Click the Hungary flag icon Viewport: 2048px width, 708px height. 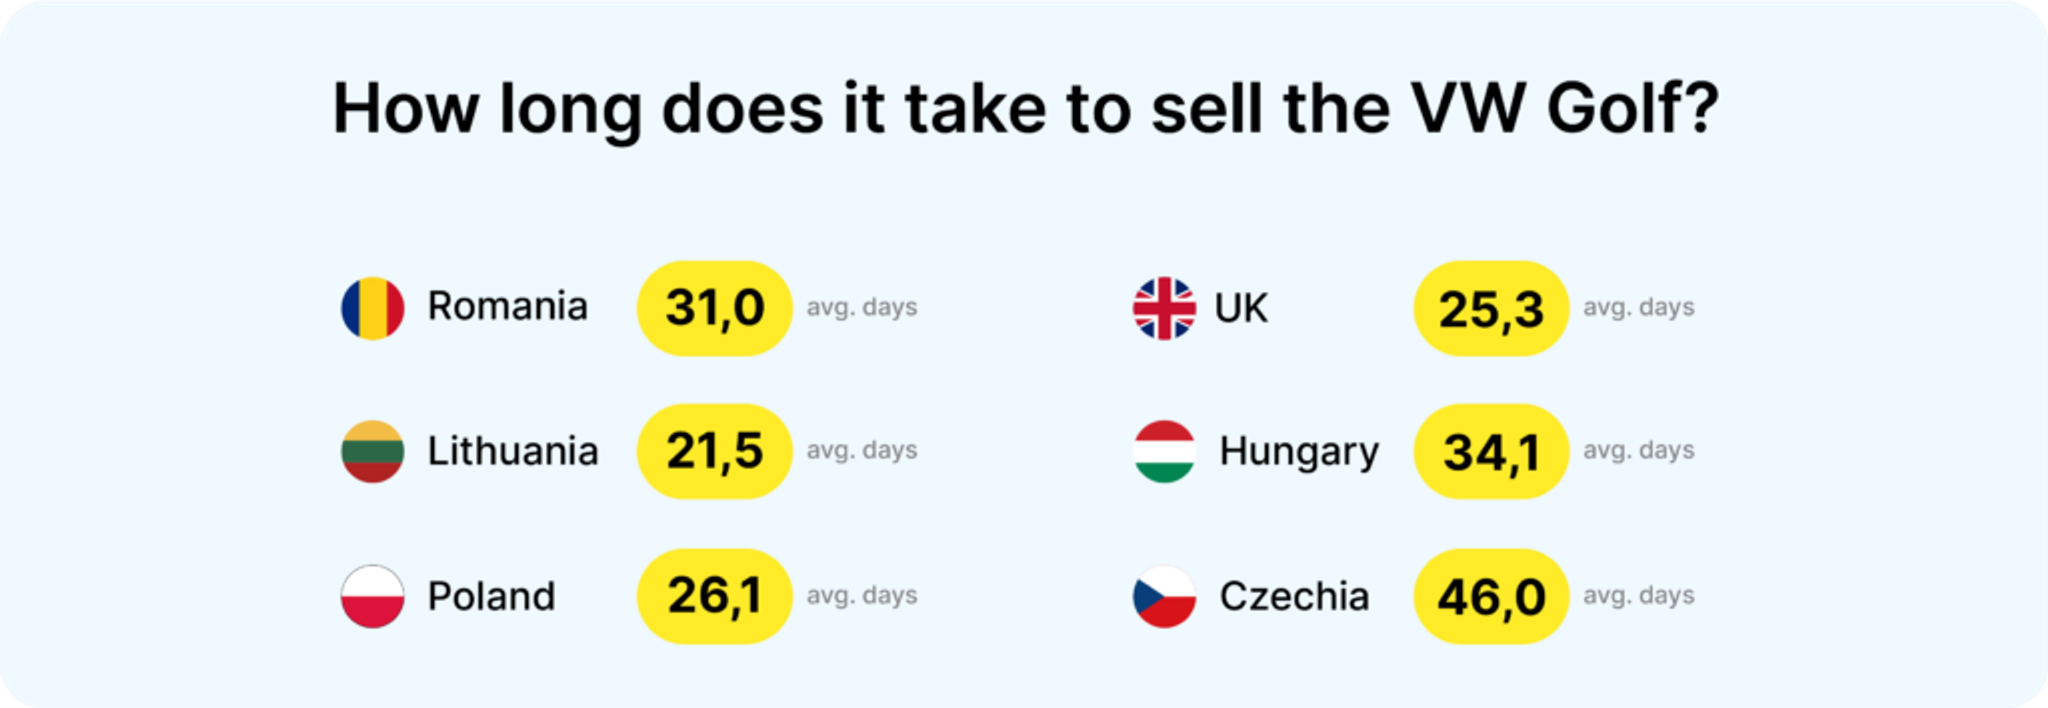[x=1164, y=452]
